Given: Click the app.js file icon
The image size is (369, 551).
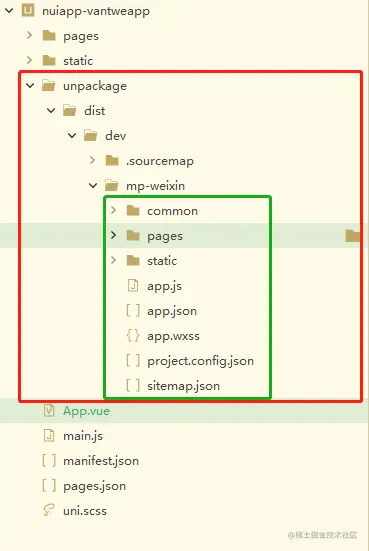Looking at the screenshot, I should point(132,285).
